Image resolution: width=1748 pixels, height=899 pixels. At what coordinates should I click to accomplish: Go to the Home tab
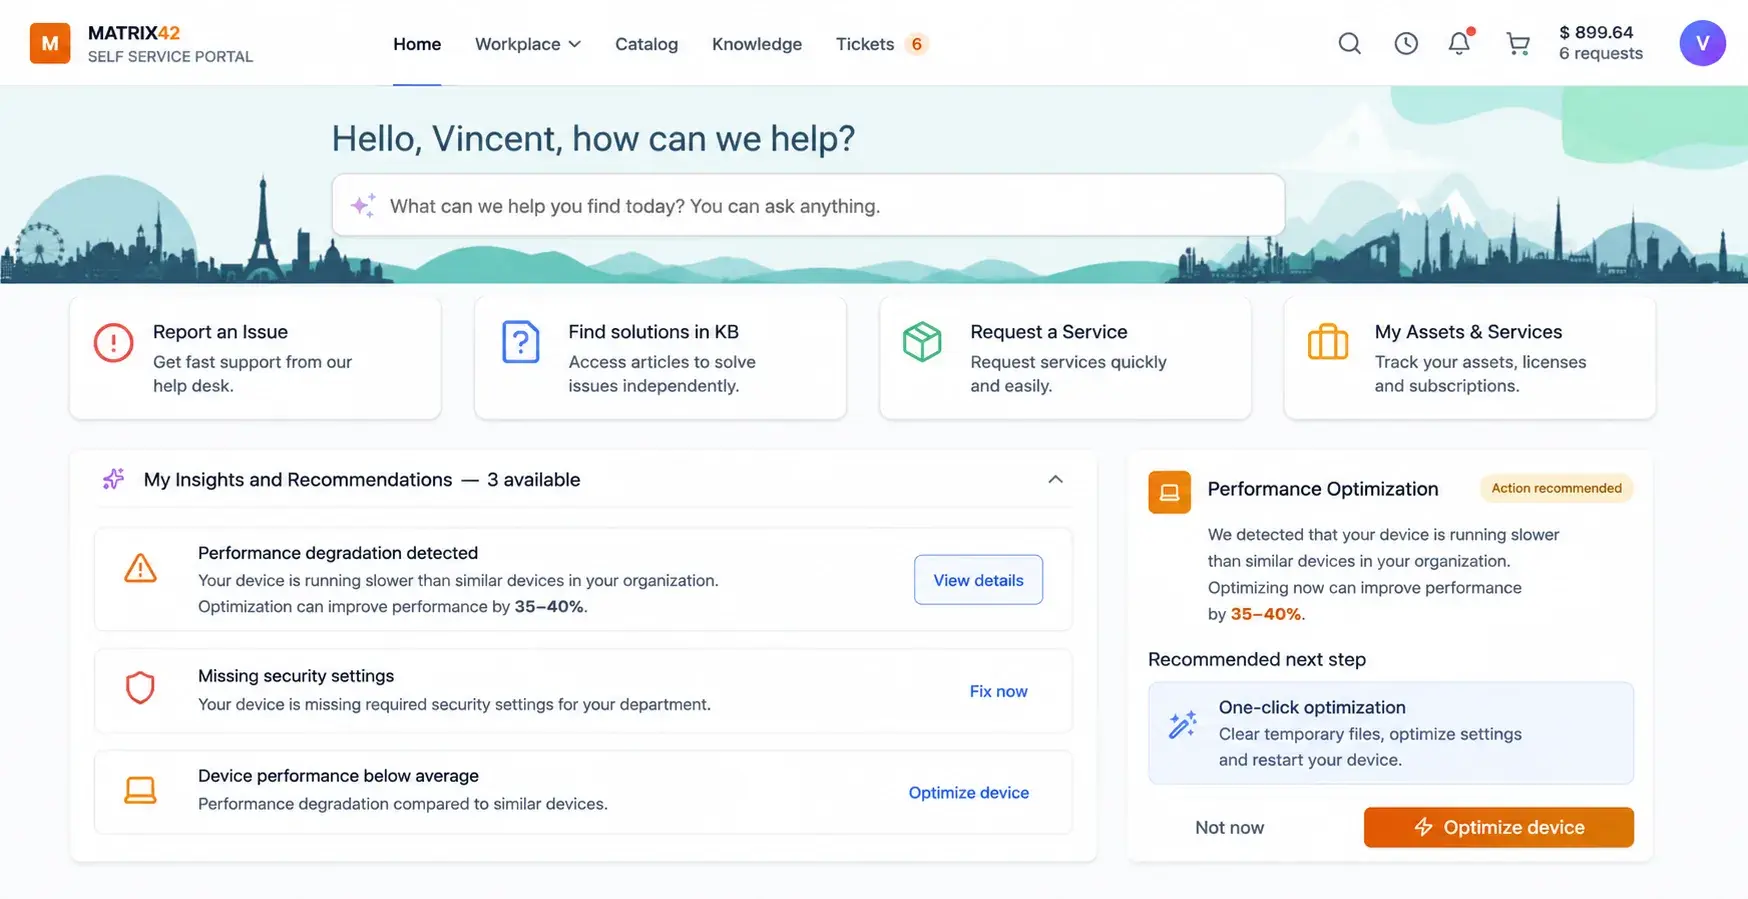click(417, 44)
